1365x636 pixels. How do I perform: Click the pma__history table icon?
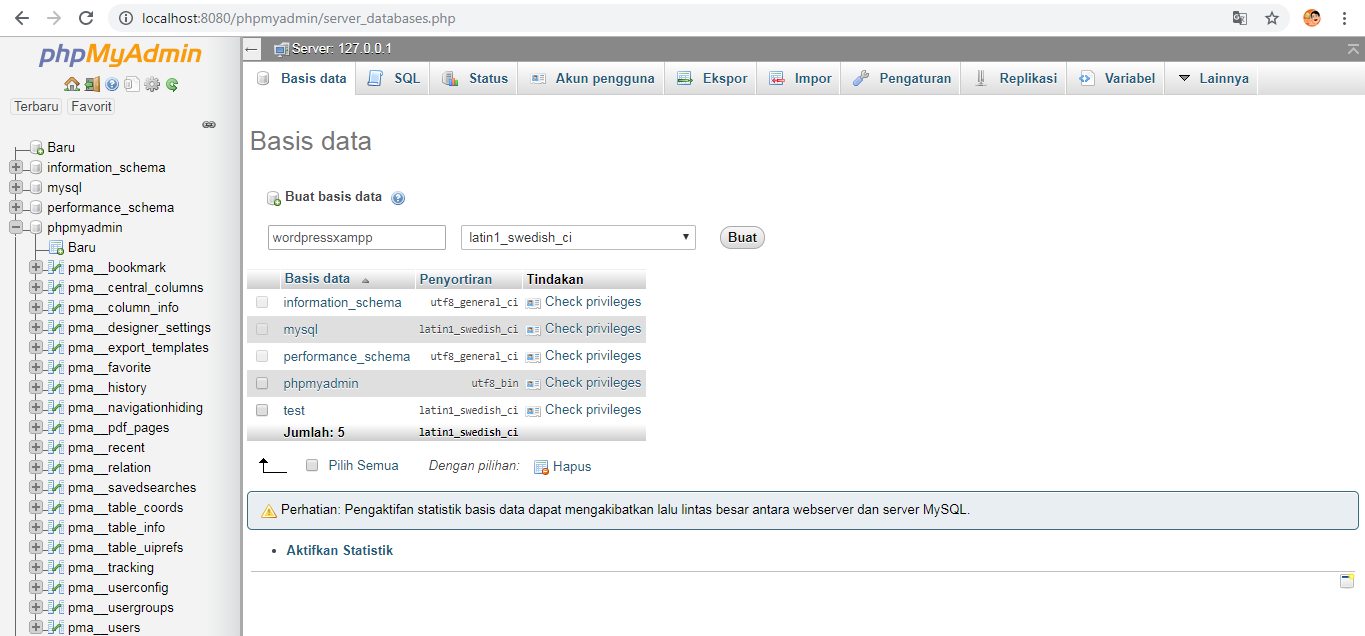point(56,387)
